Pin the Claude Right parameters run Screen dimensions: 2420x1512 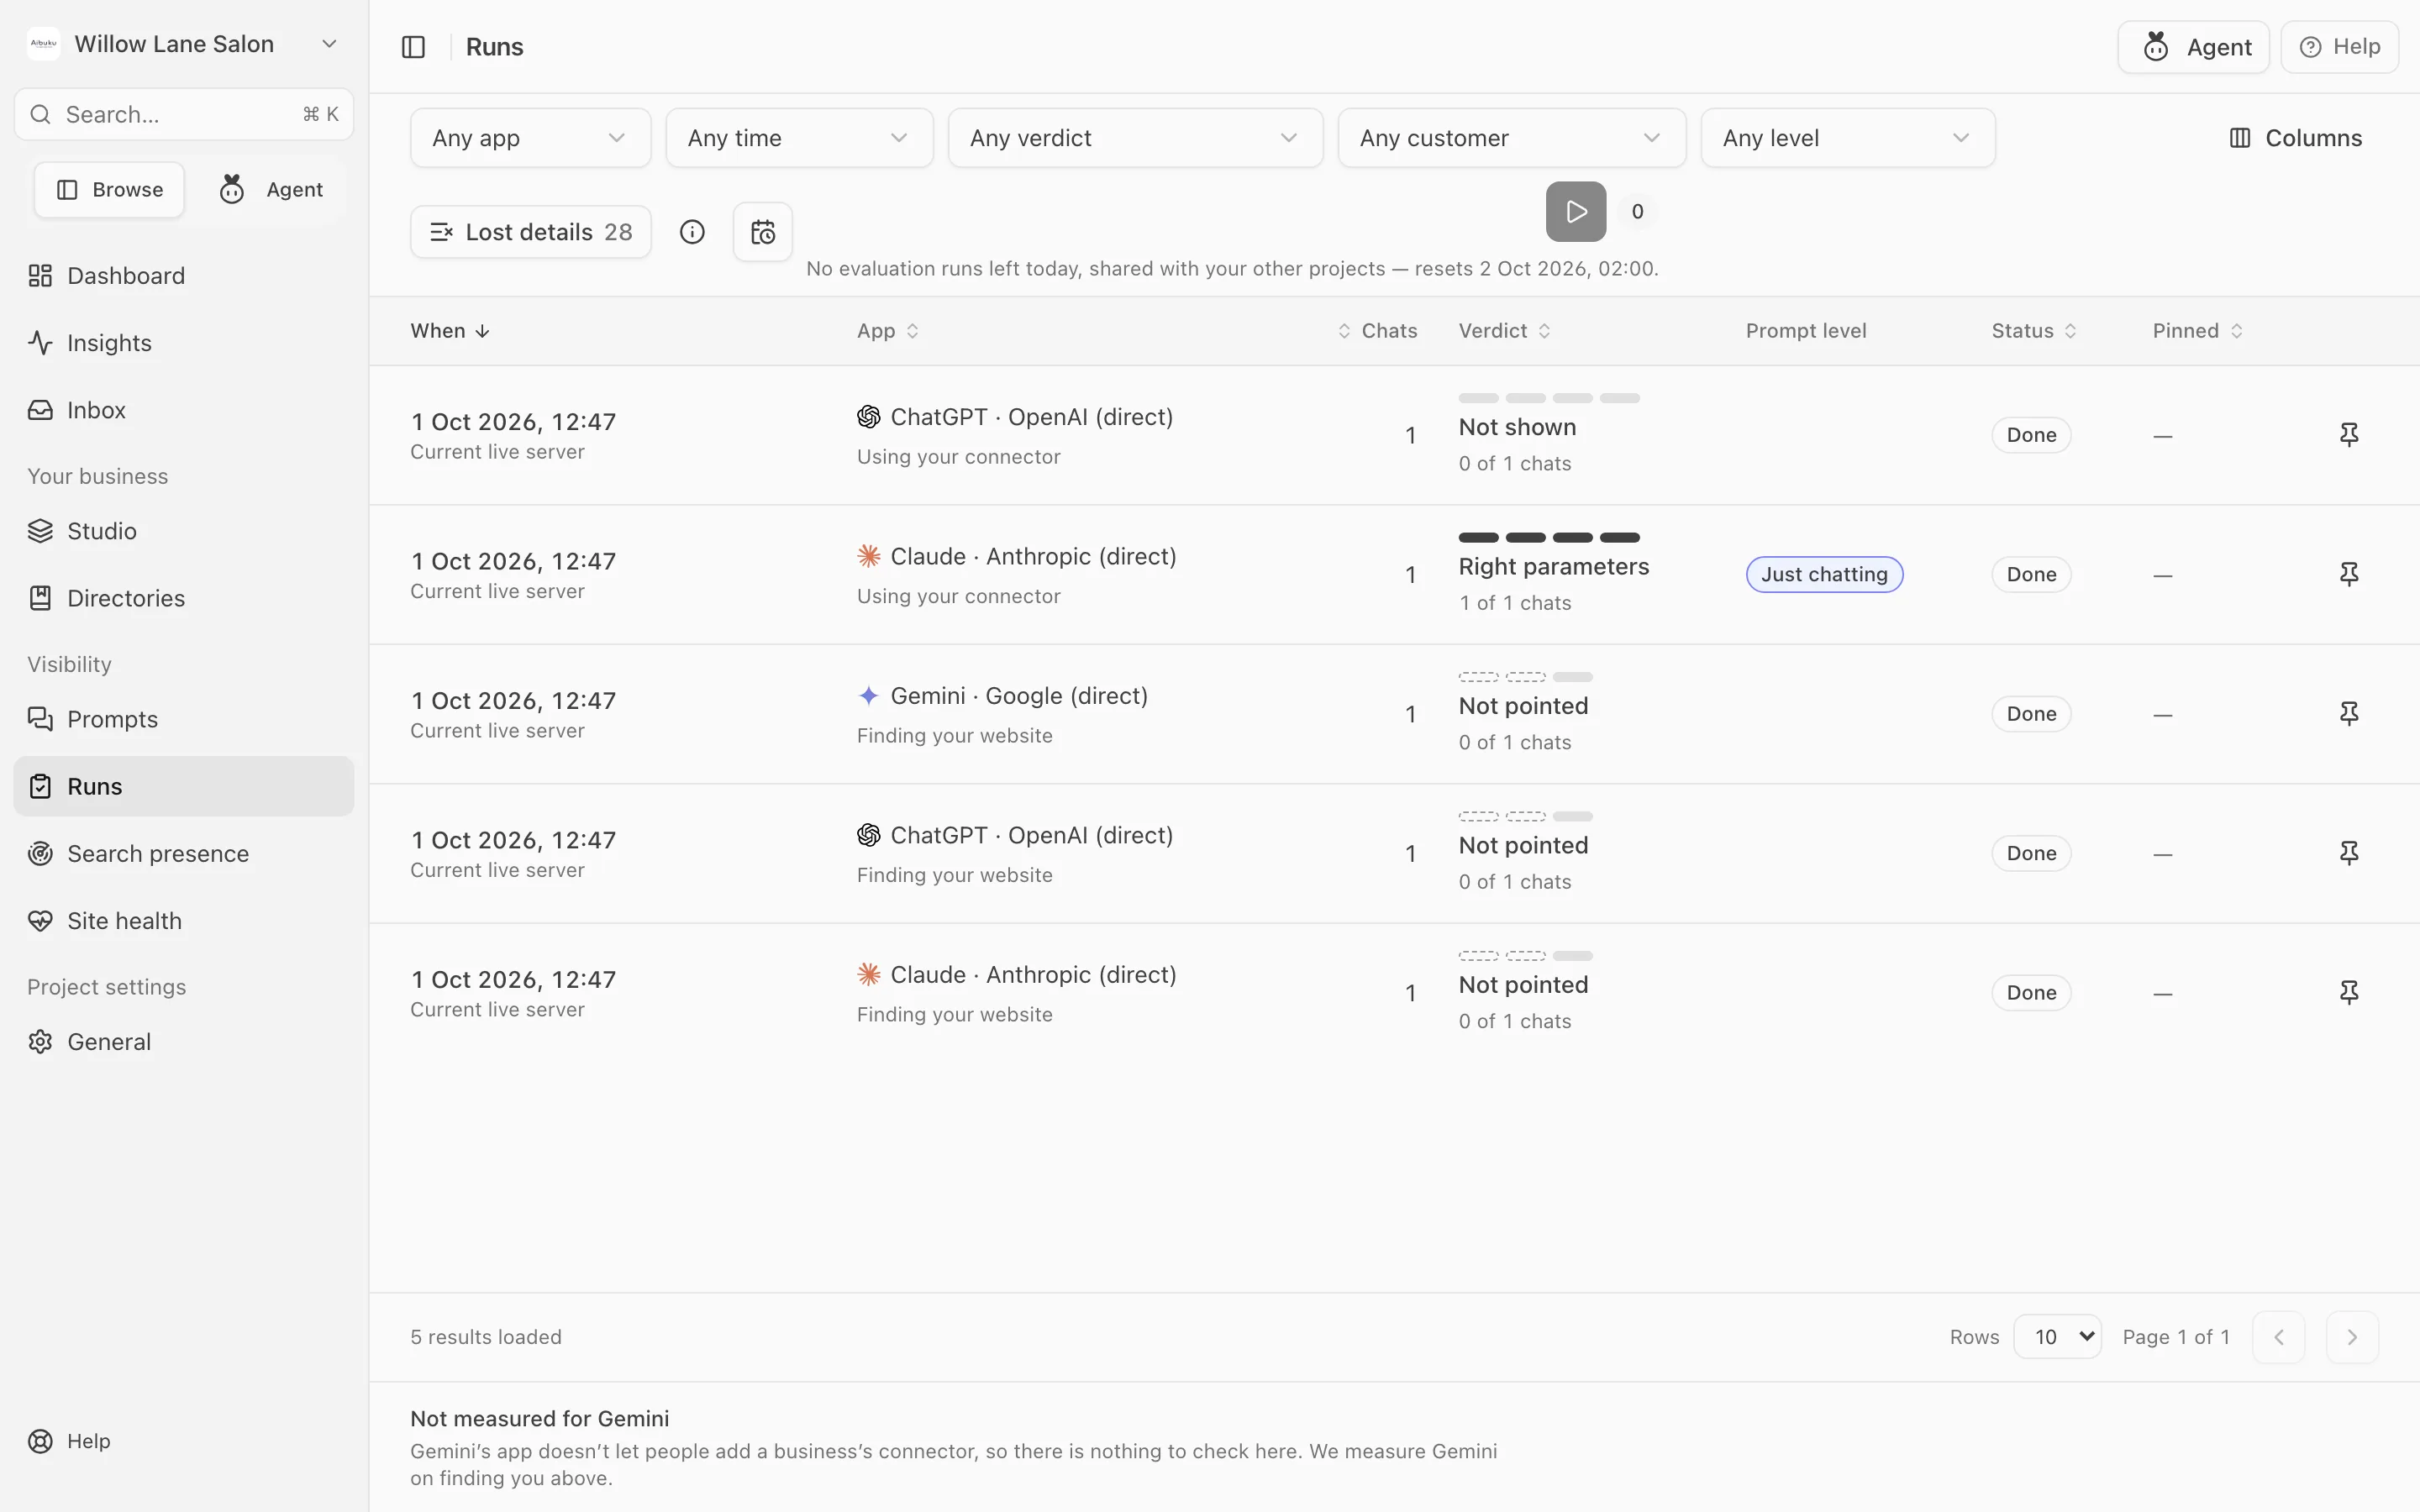tap(2349, 574)
